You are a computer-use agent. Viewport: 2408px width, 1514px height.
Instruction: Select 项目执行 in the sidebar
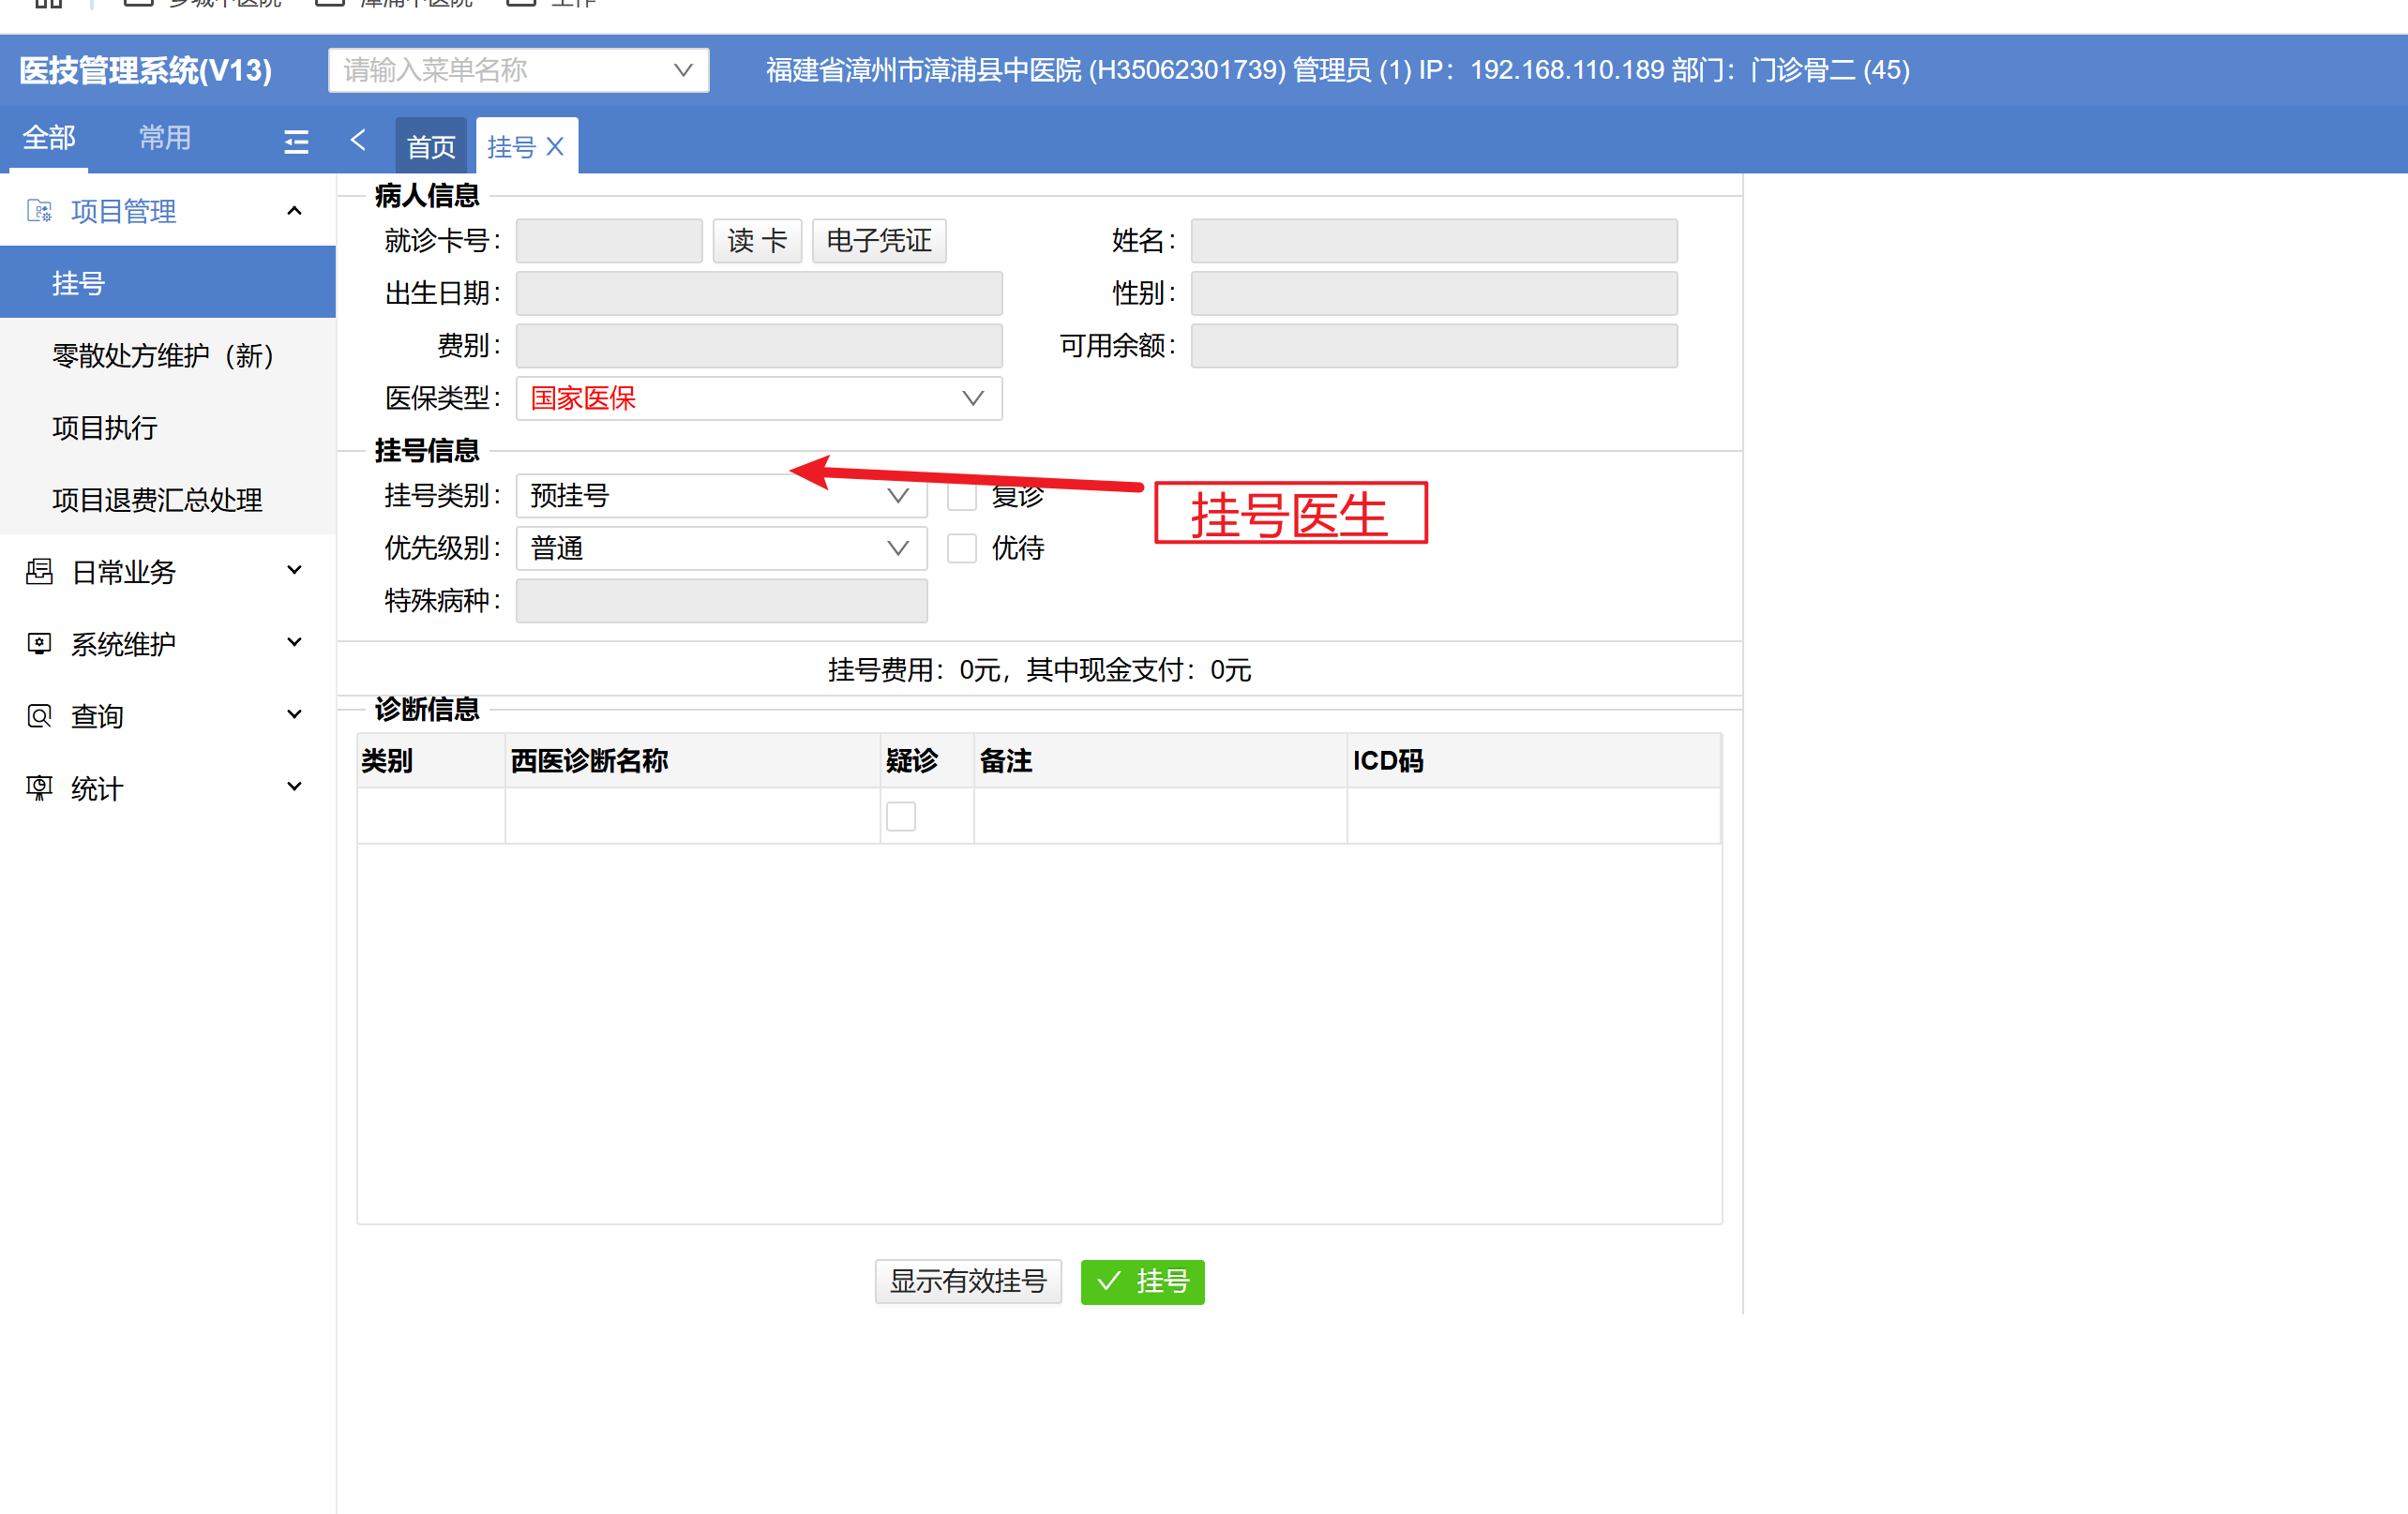pyautogui.click(x=105, y=427)
